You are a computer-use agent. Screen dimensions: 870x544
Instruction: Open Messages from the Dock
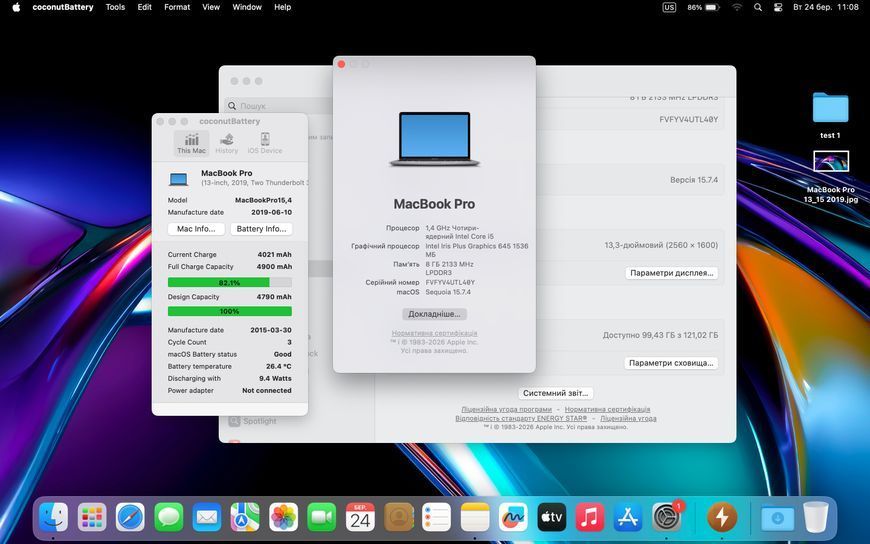pos(169,517)
